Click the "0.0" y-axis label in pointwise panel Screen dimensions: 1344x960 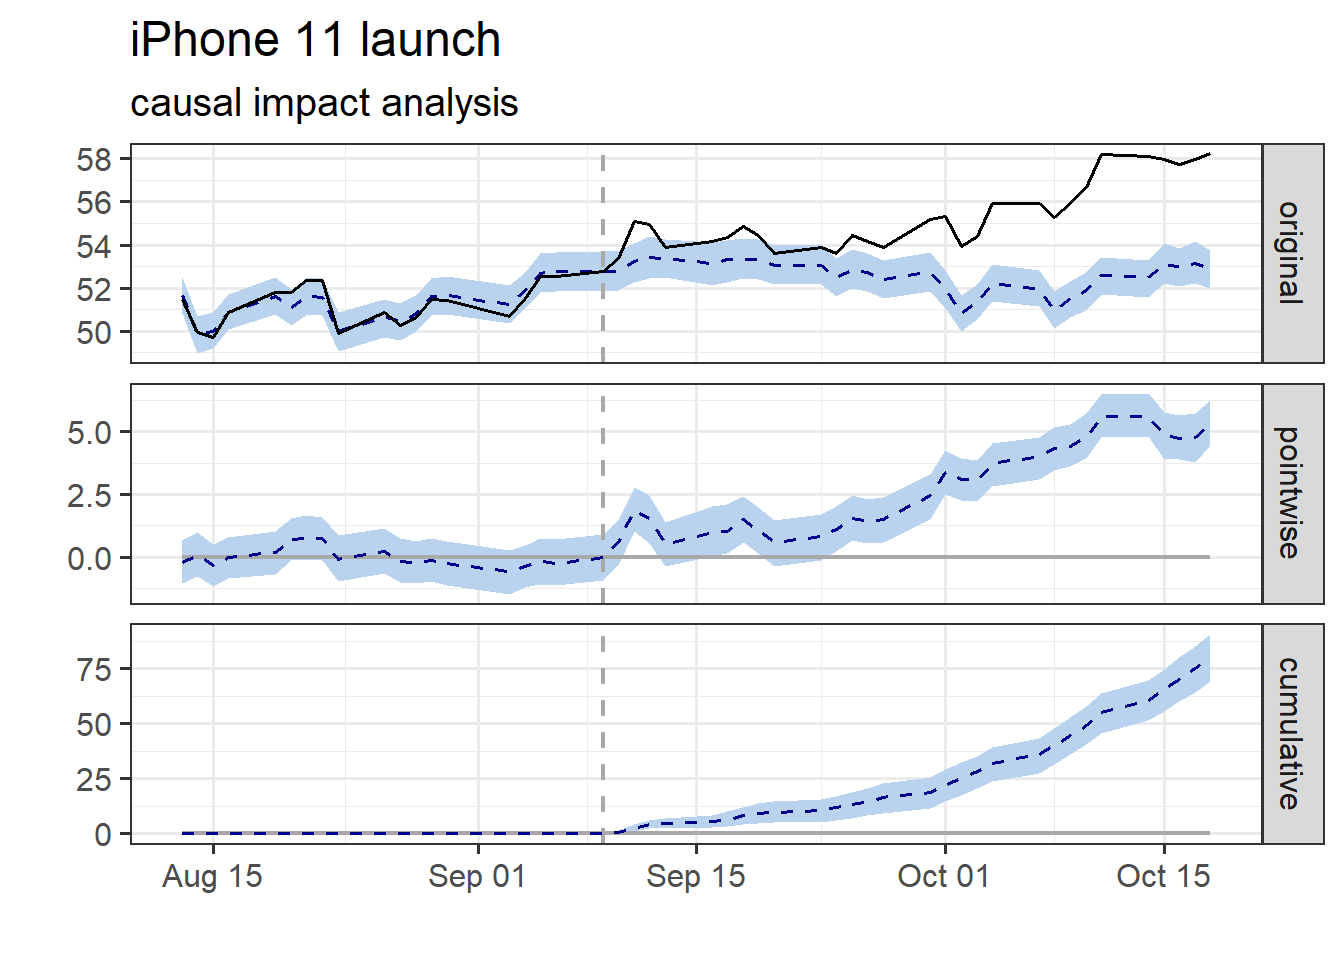pyautogui.click(x=89, y=558)
